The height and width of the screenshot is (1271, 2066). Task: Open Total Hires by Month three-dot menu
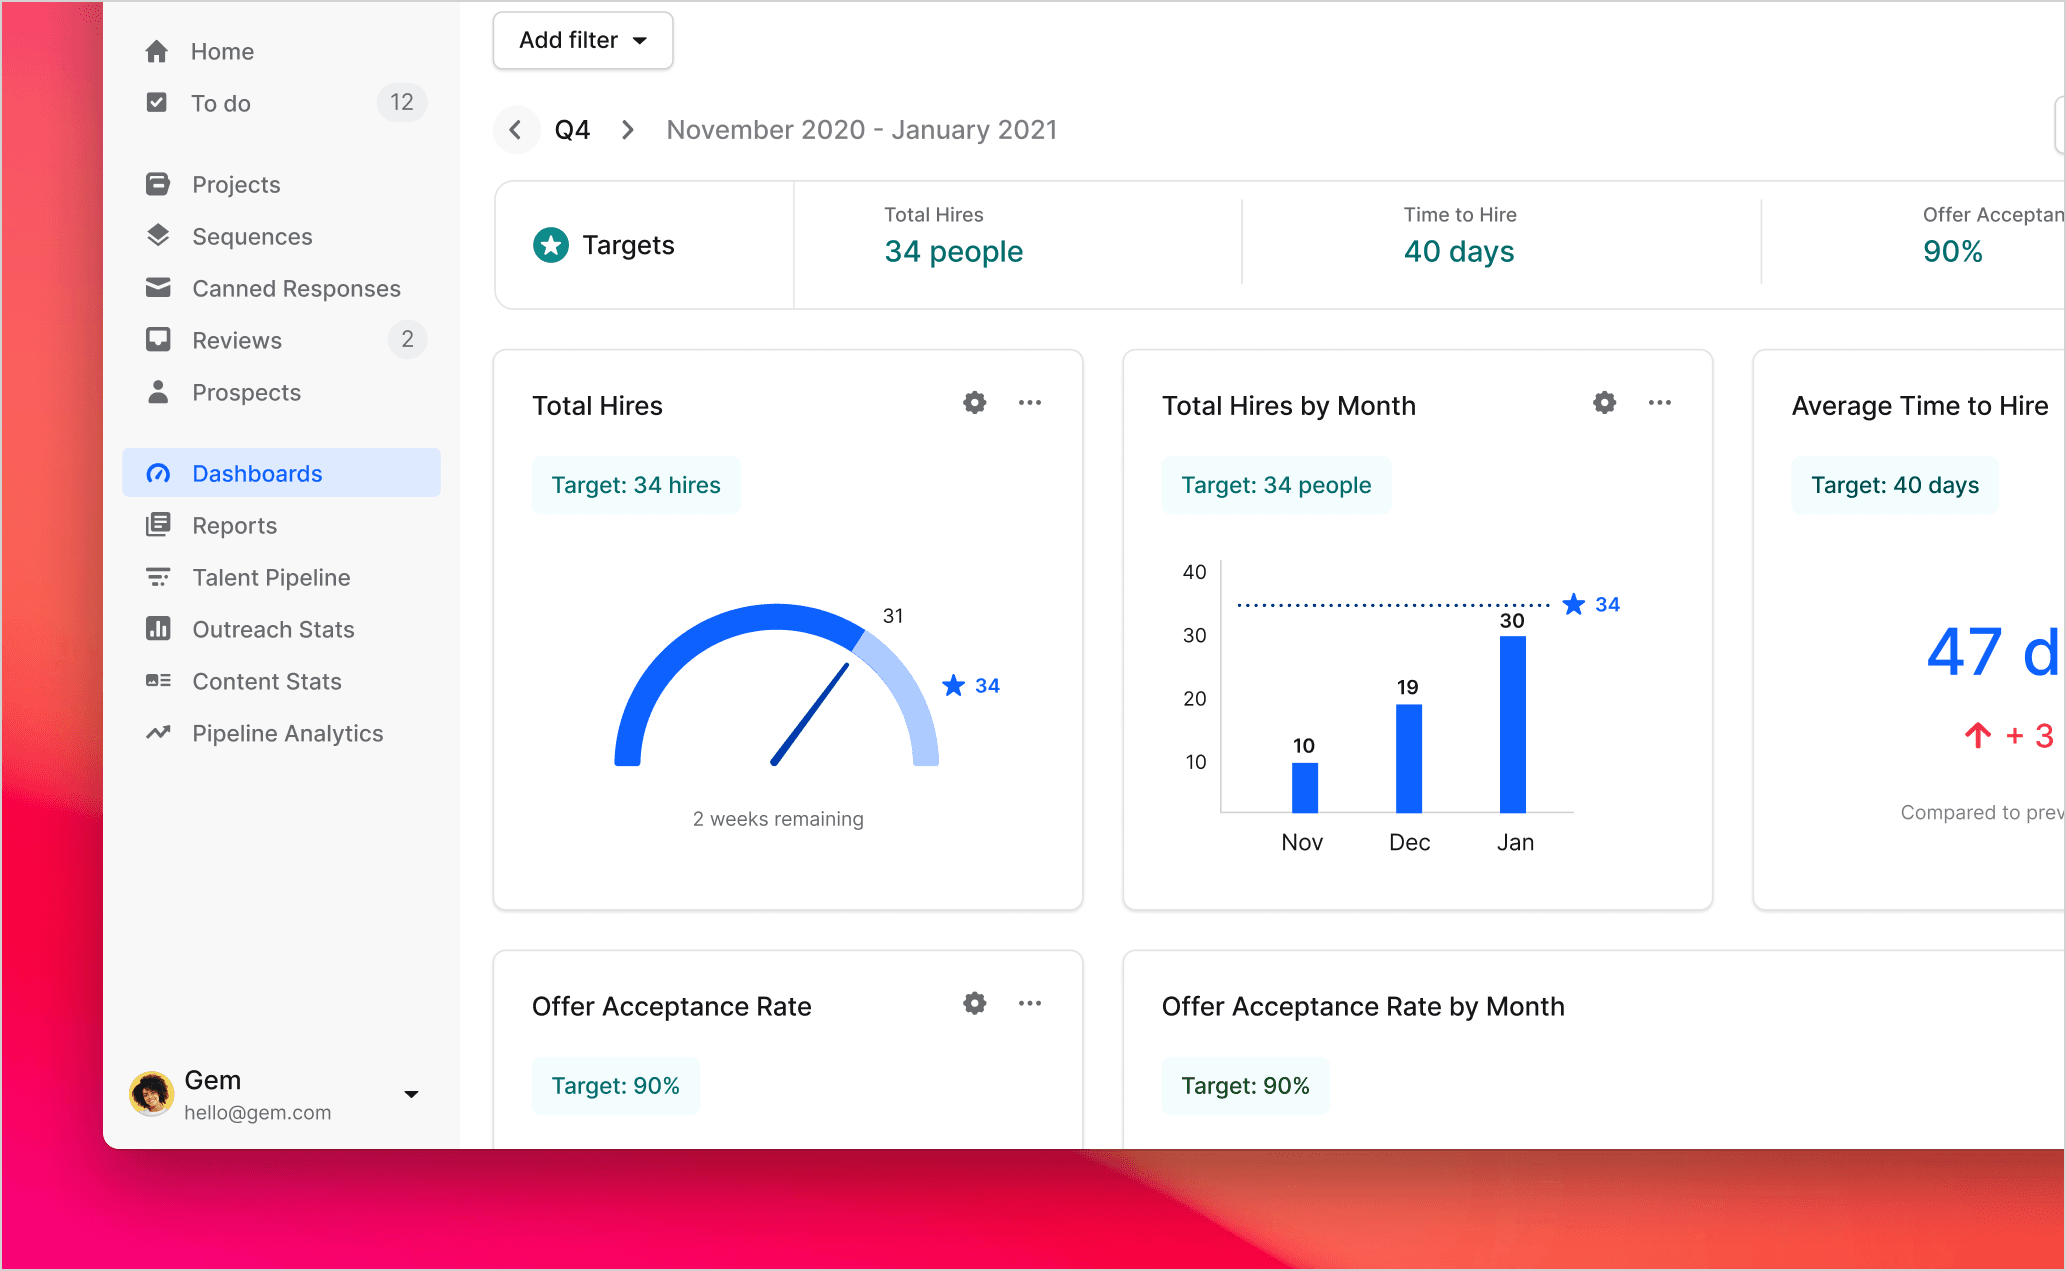[1660, 403]
